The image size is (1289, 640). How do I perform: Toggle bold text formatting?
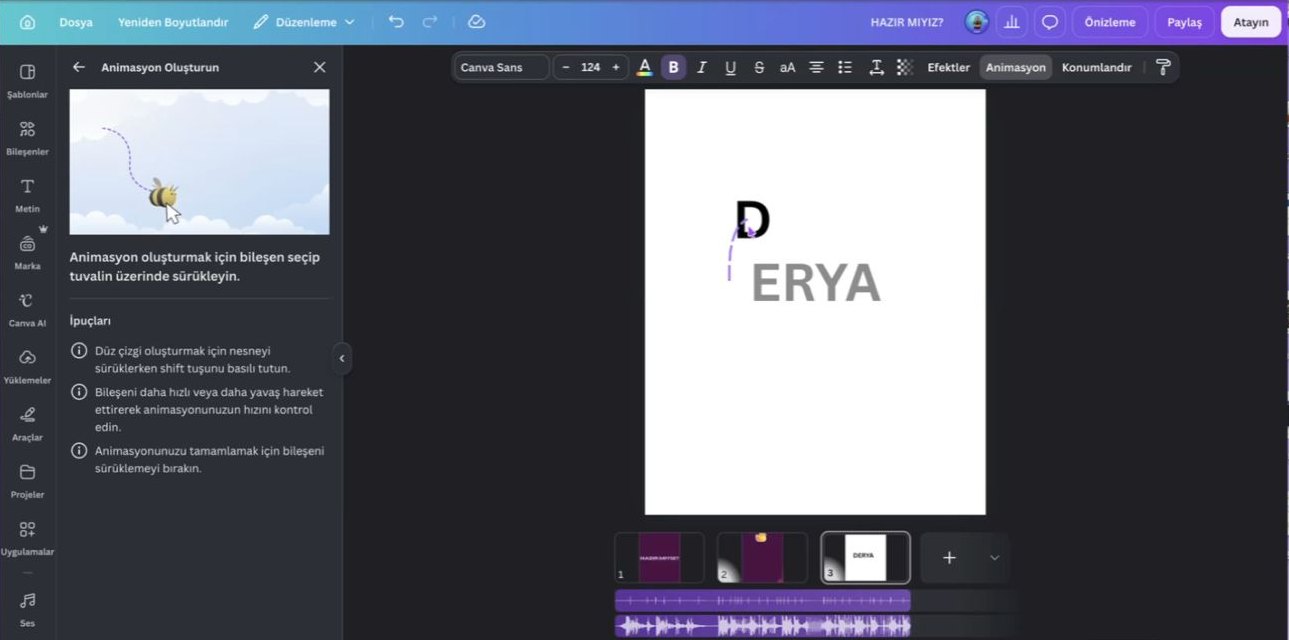click(x=673, y=67)
